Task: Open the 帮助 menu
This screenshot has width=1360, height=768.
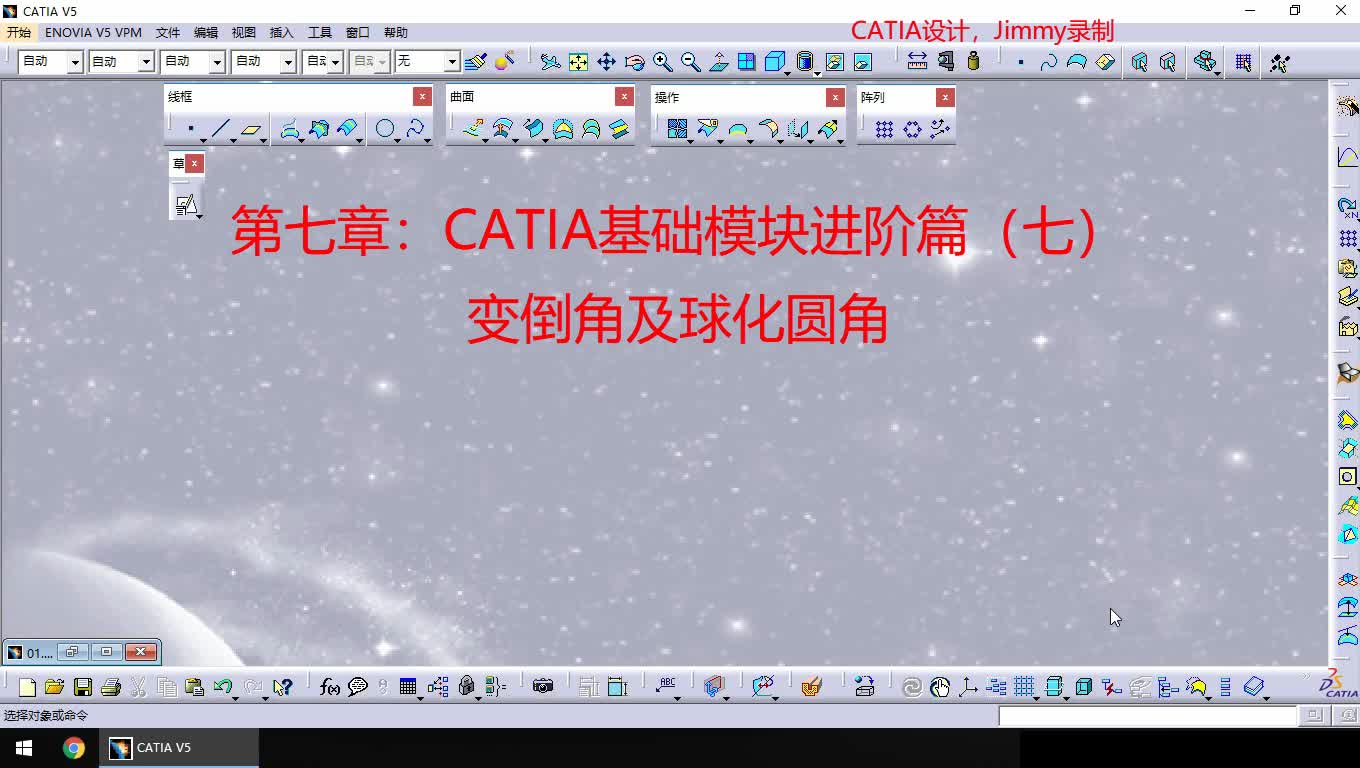Action: [x=396, y=33]
